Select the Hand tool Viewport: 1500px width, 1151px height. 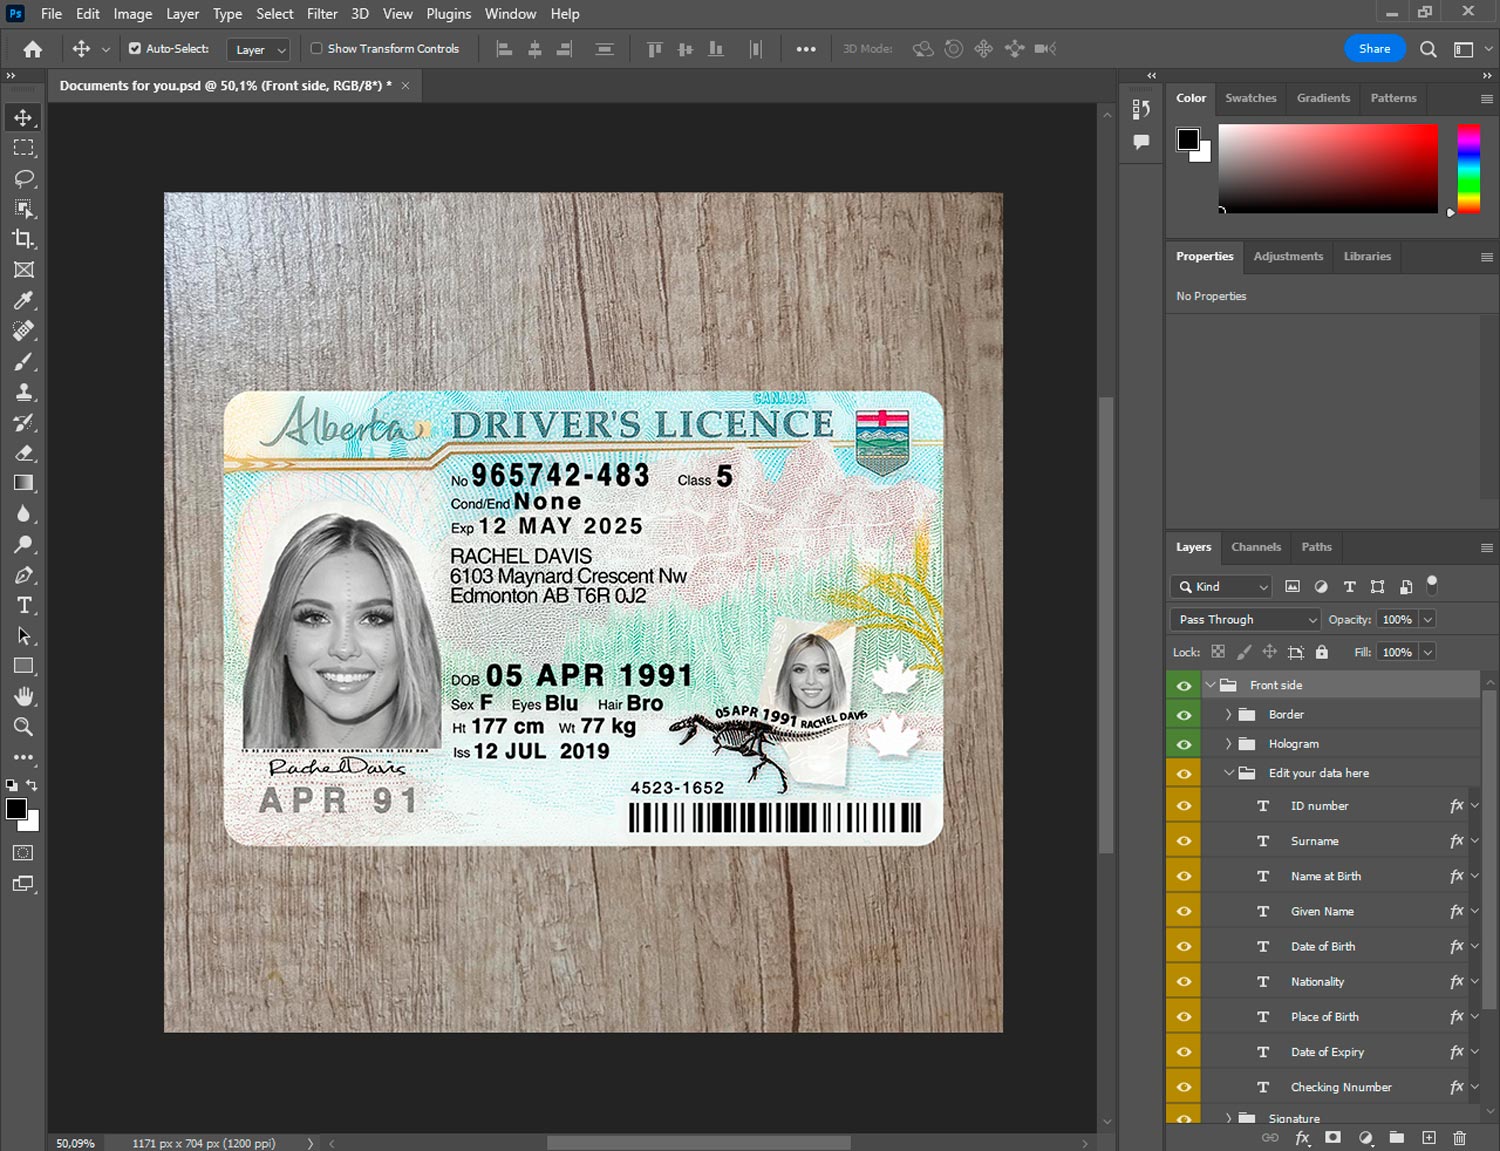(23, 696)
